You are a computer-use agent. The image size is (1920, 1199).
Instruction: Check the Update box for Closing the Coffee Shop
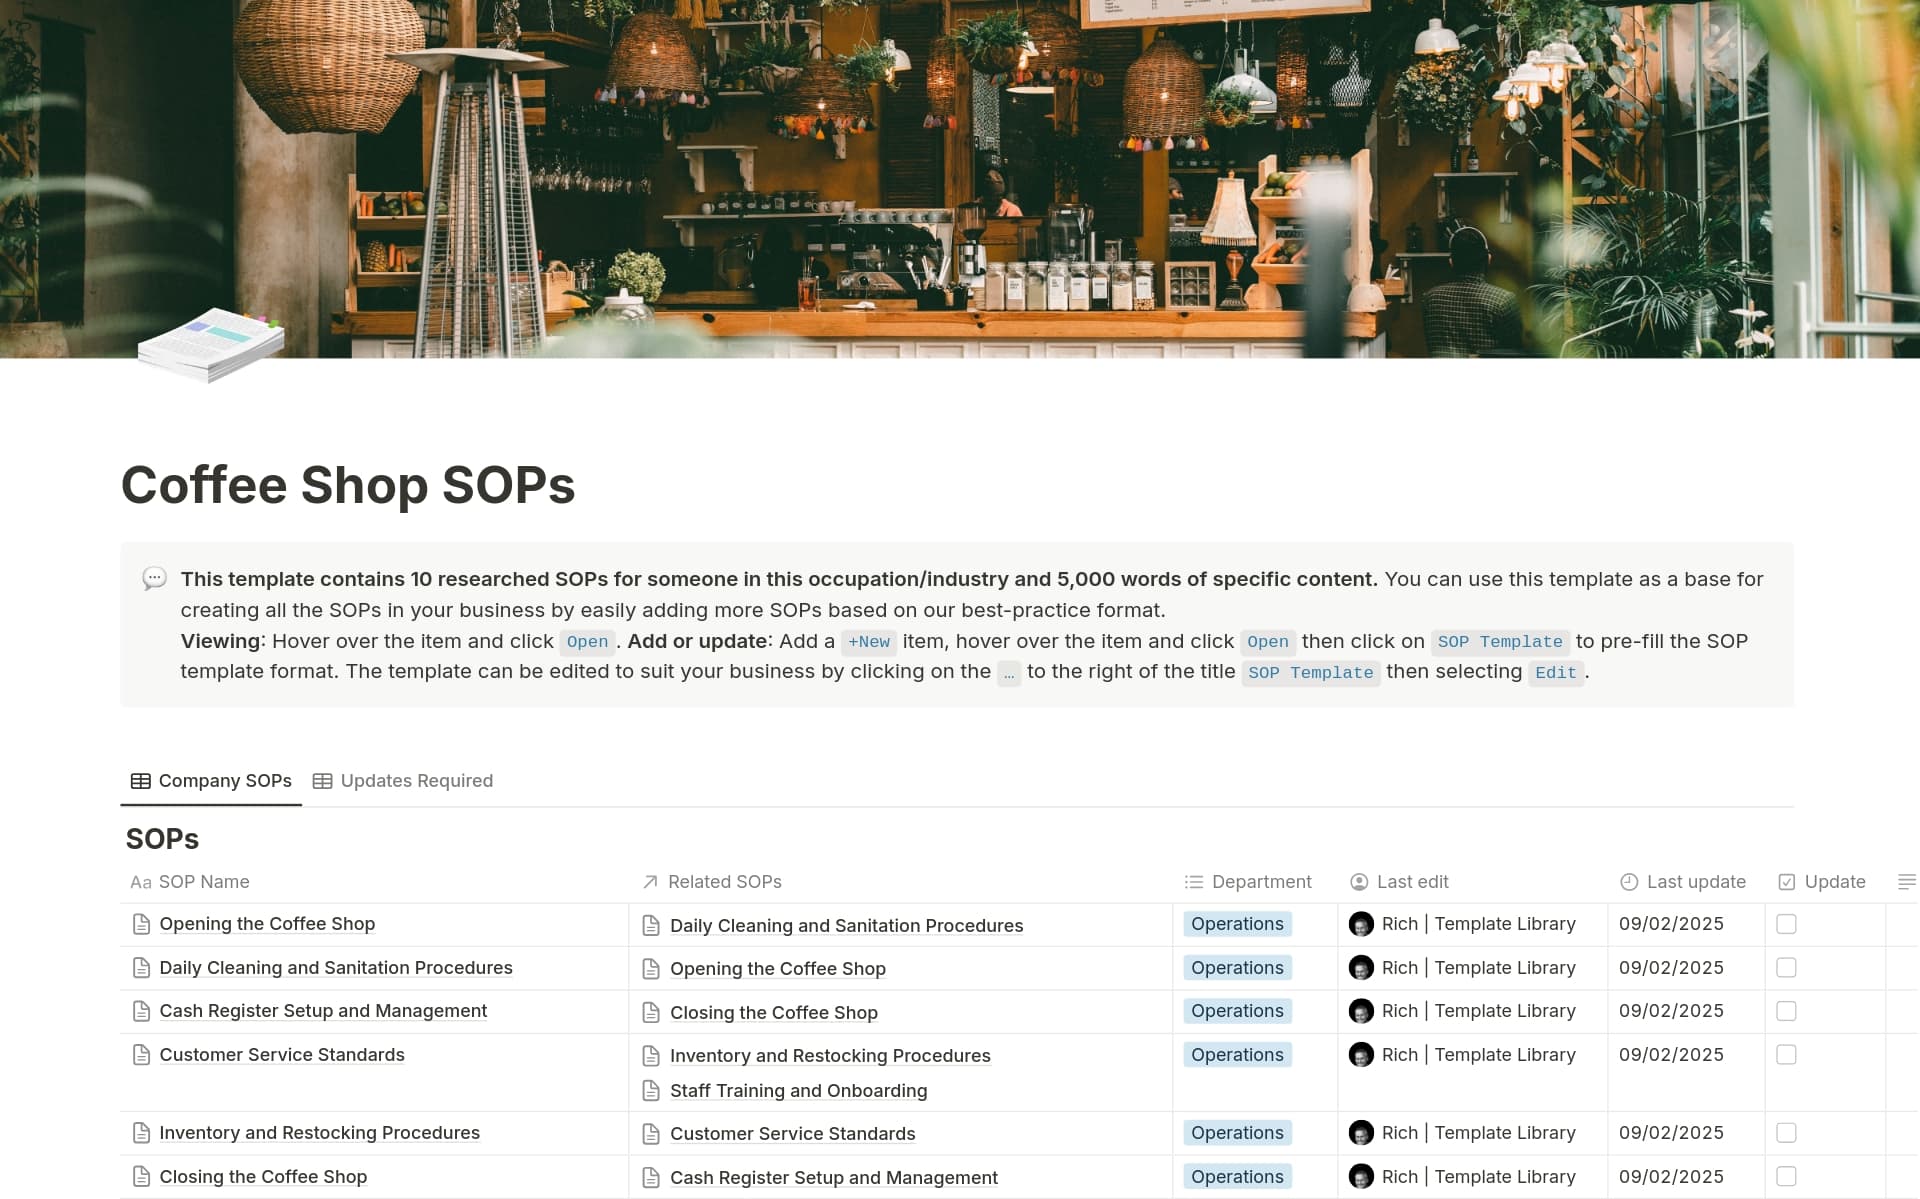click(1786, 1177)
